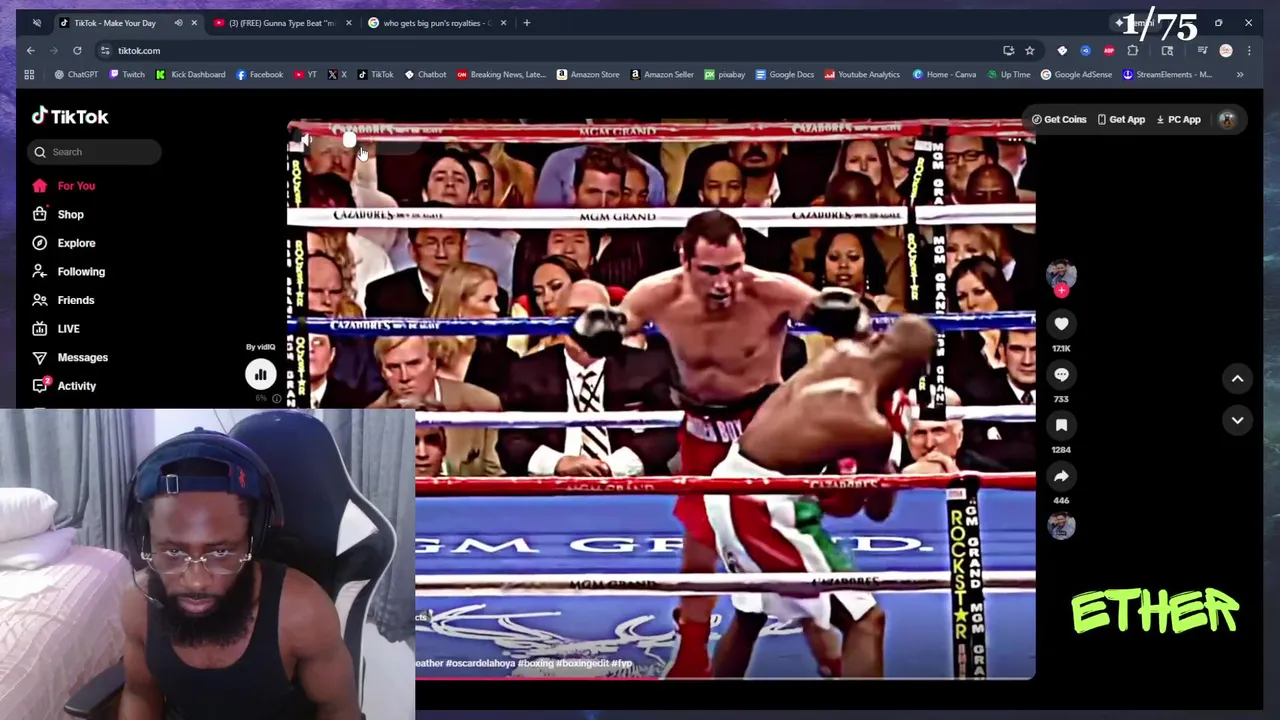Click the vidIQ stats button
The width and height of the screenshot is (1280, 720).
coord(260,374)
